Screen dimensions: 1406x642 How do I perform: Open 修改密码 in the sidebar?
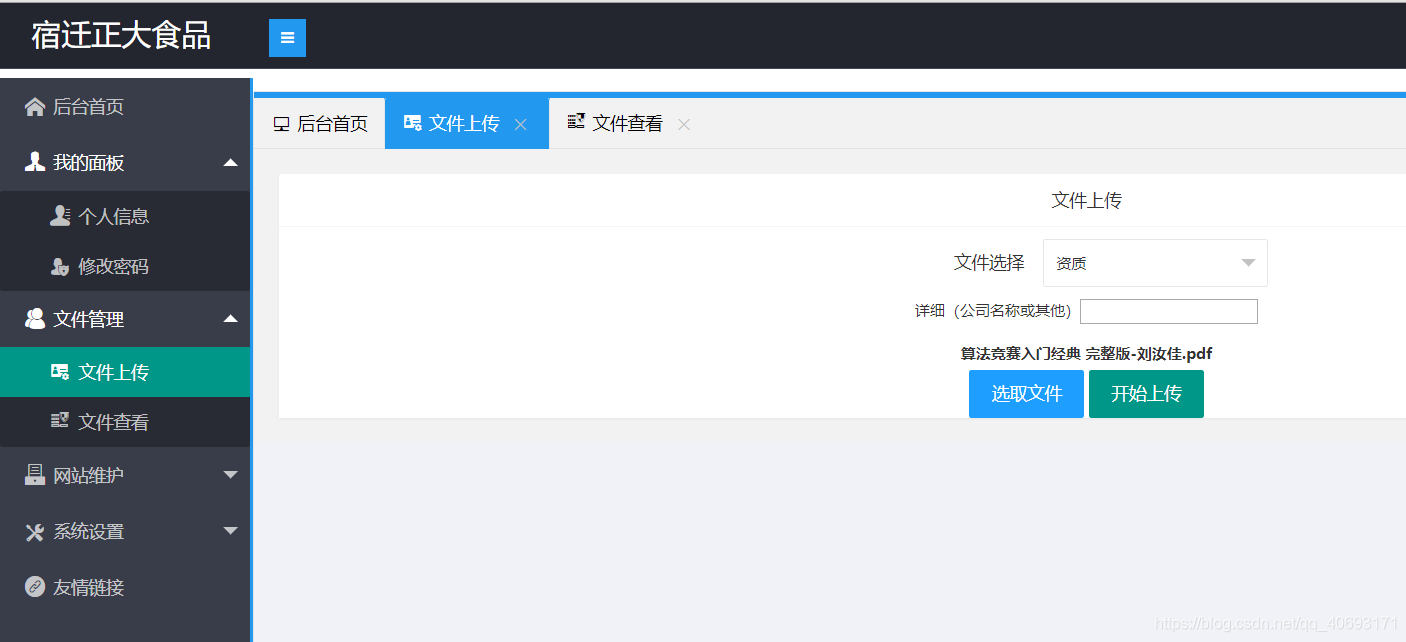125,267
